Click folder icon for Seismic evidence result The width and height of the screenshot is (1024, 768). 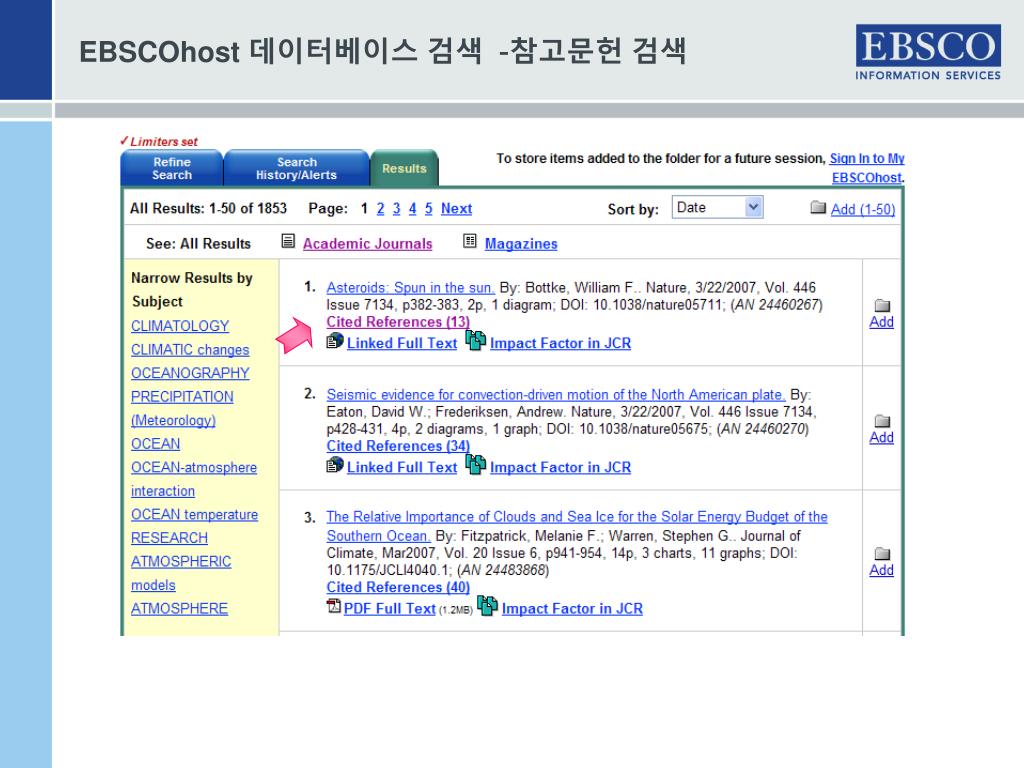[882, 421]
